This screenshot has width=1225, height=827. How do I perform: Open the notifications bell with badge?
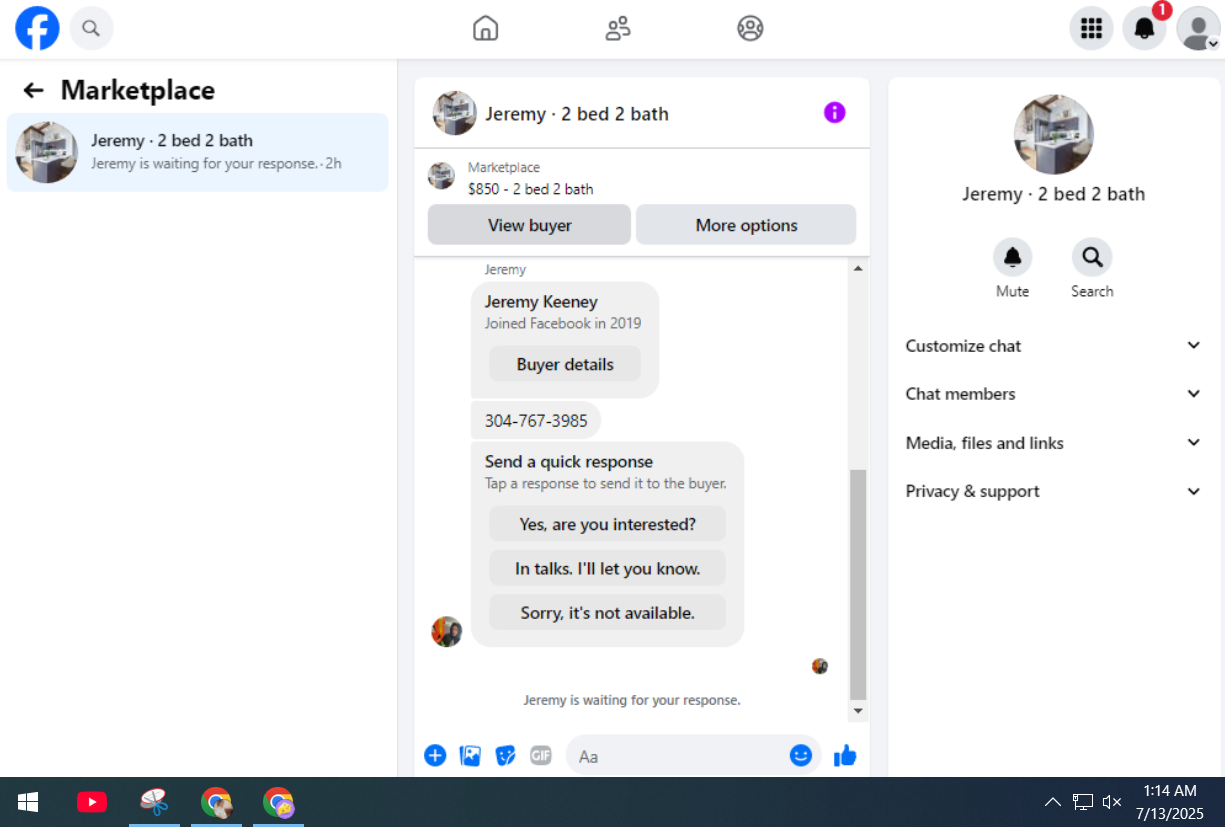point(1145,28)
